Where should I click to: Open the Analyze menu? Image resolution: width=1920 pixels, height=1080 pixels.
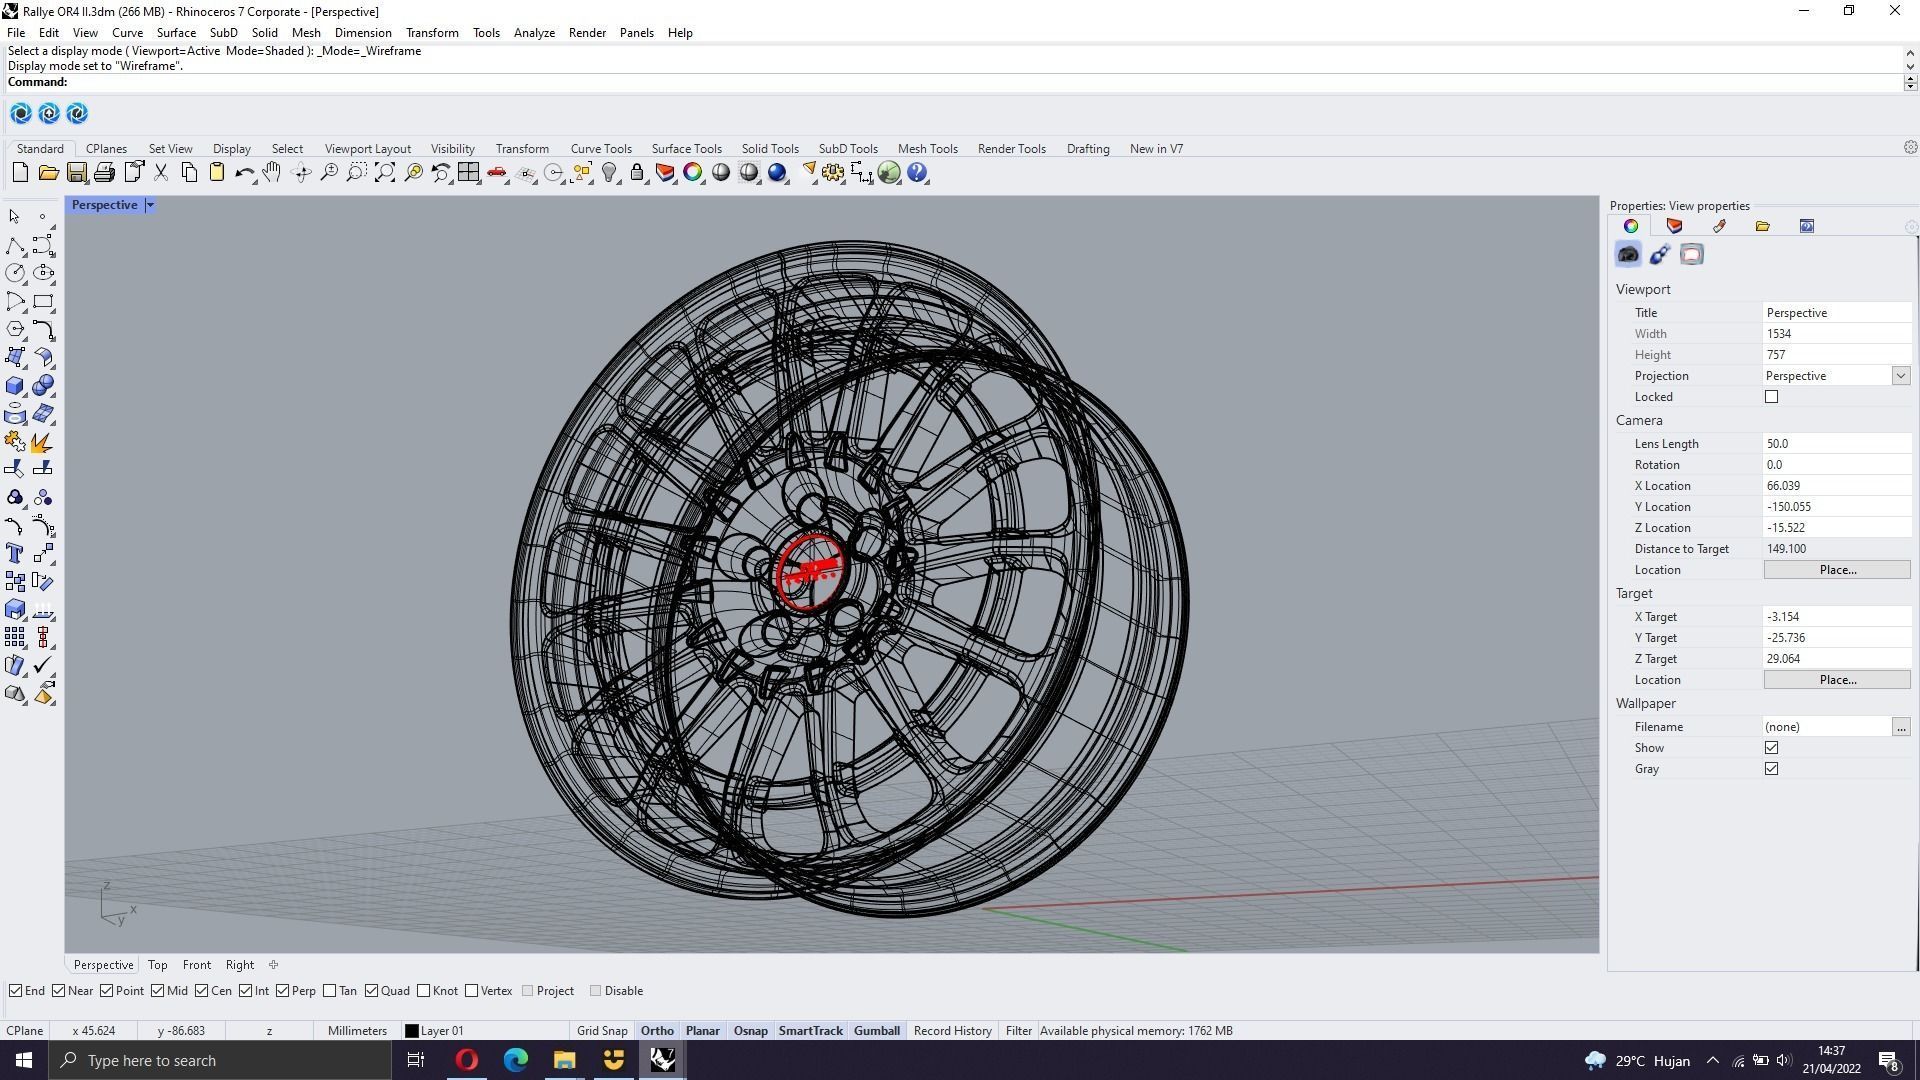pos(534,33)
